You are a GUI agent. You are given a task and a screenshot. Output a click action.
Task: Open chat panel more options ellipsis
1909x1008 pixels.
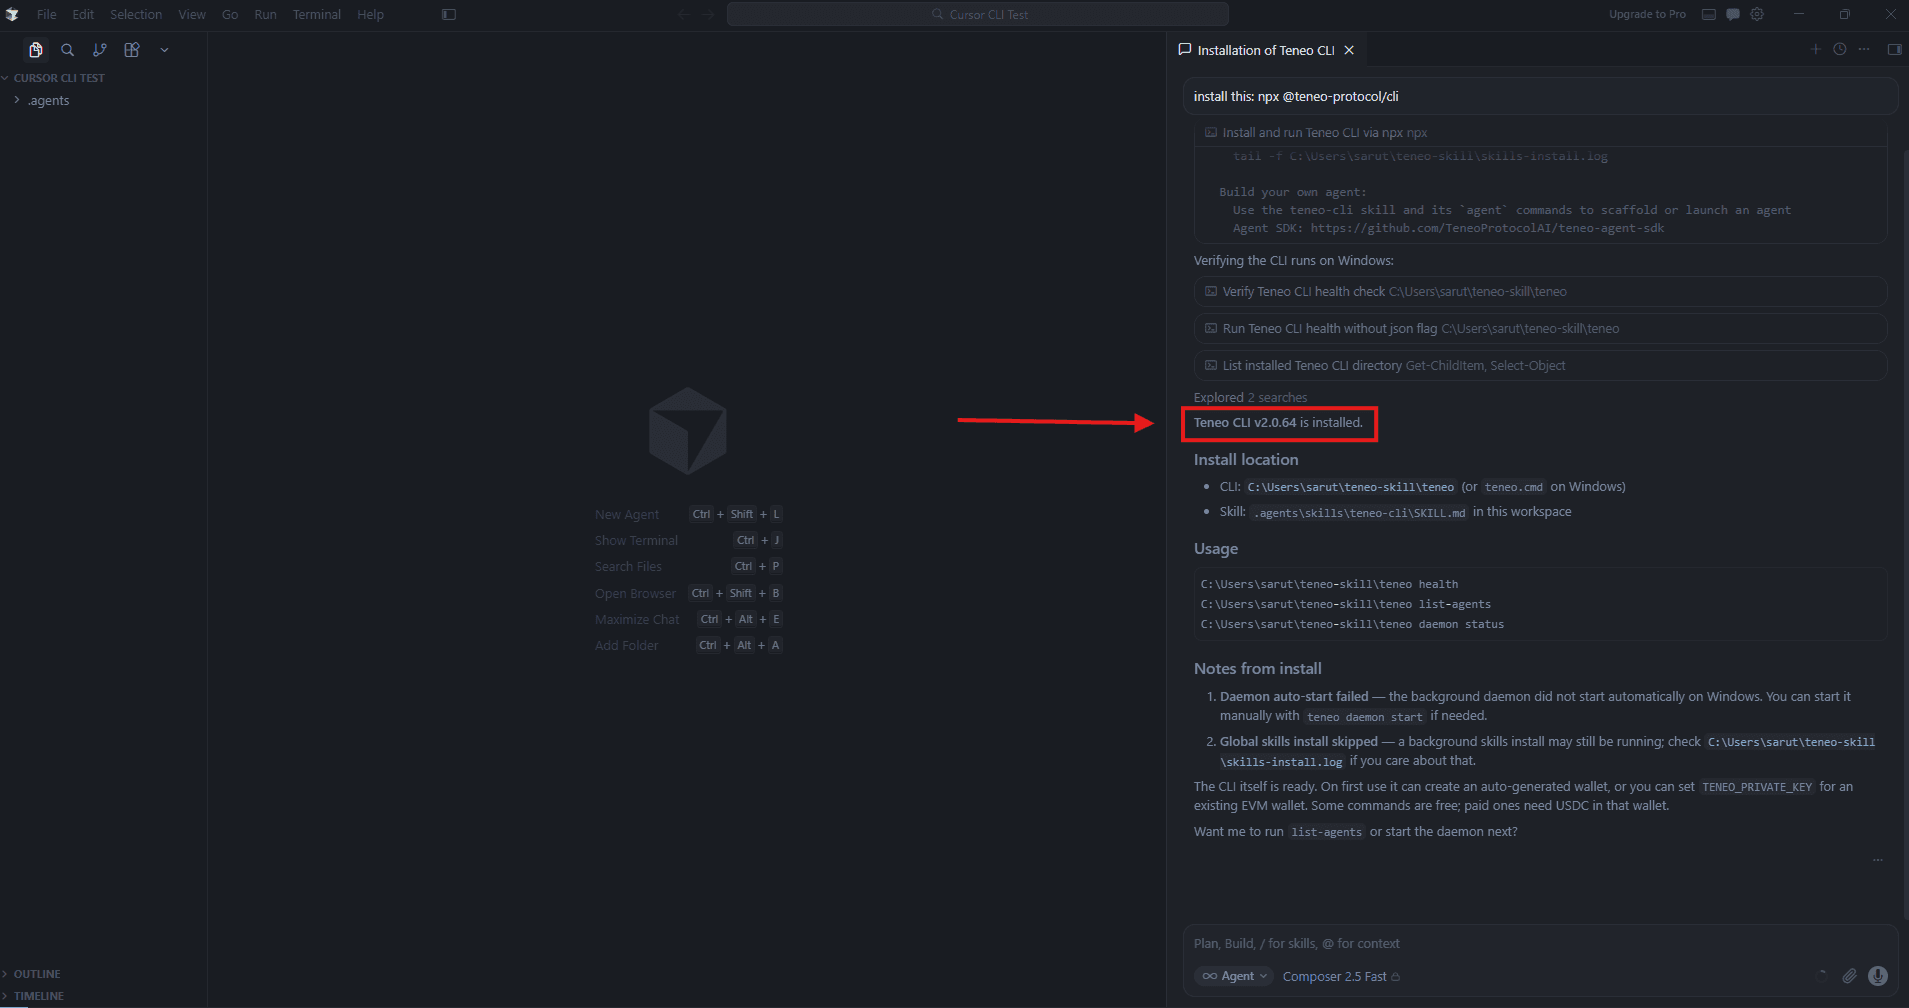point(1864,49)
